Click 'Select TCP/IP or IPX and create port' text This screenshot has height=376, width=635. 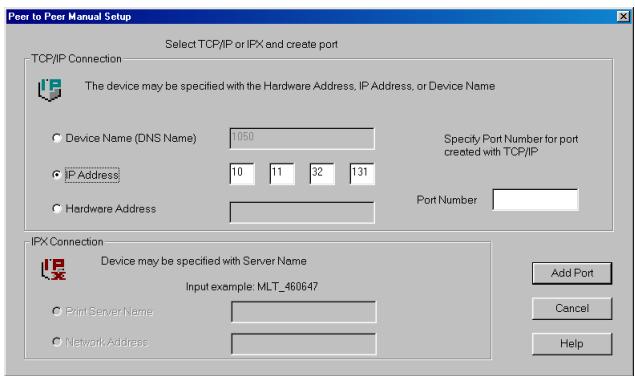(251, 44)
